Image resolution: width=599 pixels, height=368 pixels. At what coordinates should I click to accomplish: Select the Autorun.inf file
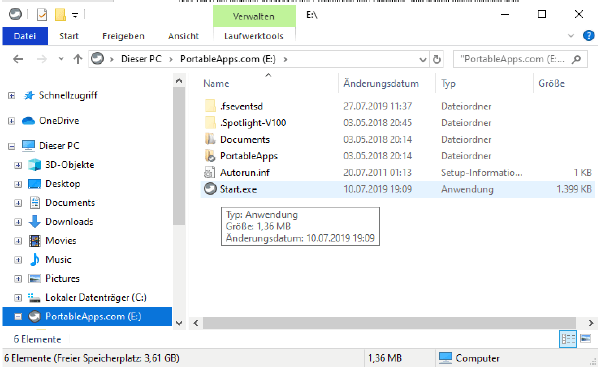(245, 173)
